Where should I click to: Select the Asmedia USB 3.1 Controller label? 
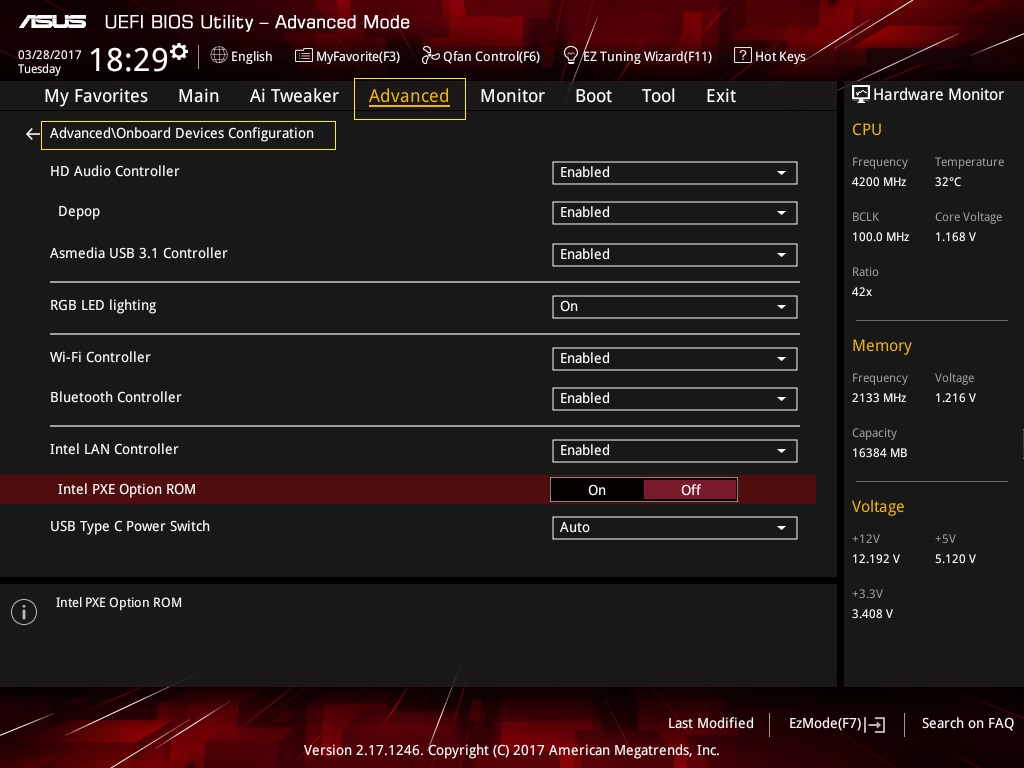pyautogui.click(x=138, y=253)
